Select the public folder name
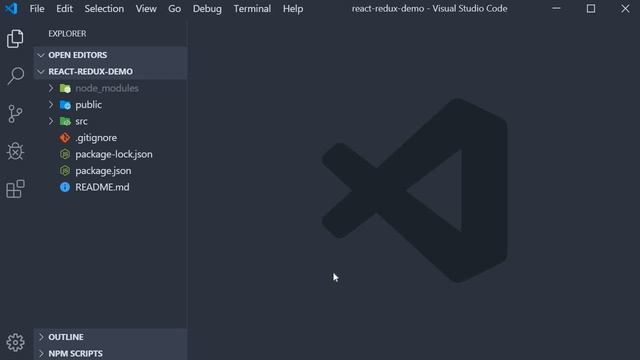This screenshot has width=640, height=360. coord(89,105)
